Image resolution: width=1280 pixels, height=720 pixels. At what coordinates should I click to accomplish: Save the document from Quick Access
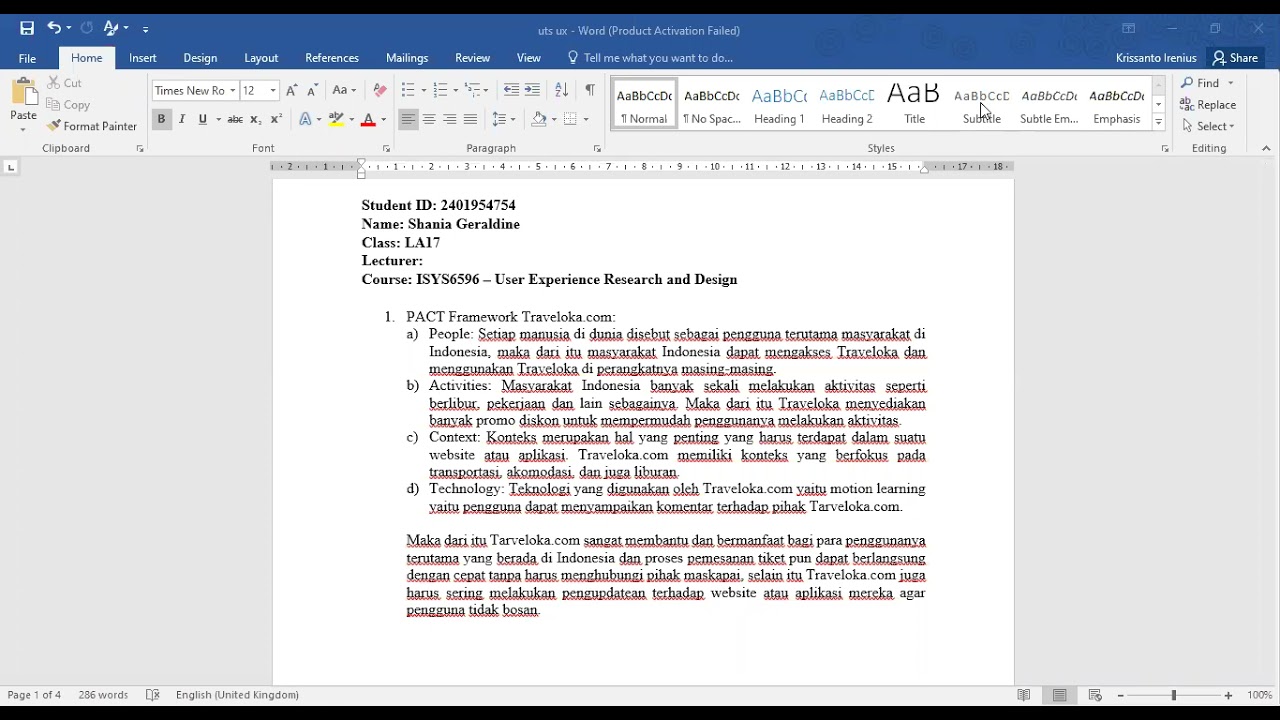(x=27, y=28)
